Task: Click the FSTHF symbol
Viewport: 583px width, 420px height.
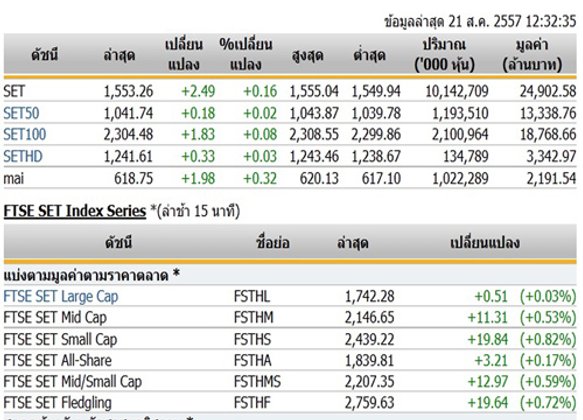Action: (x=252, y=403)
